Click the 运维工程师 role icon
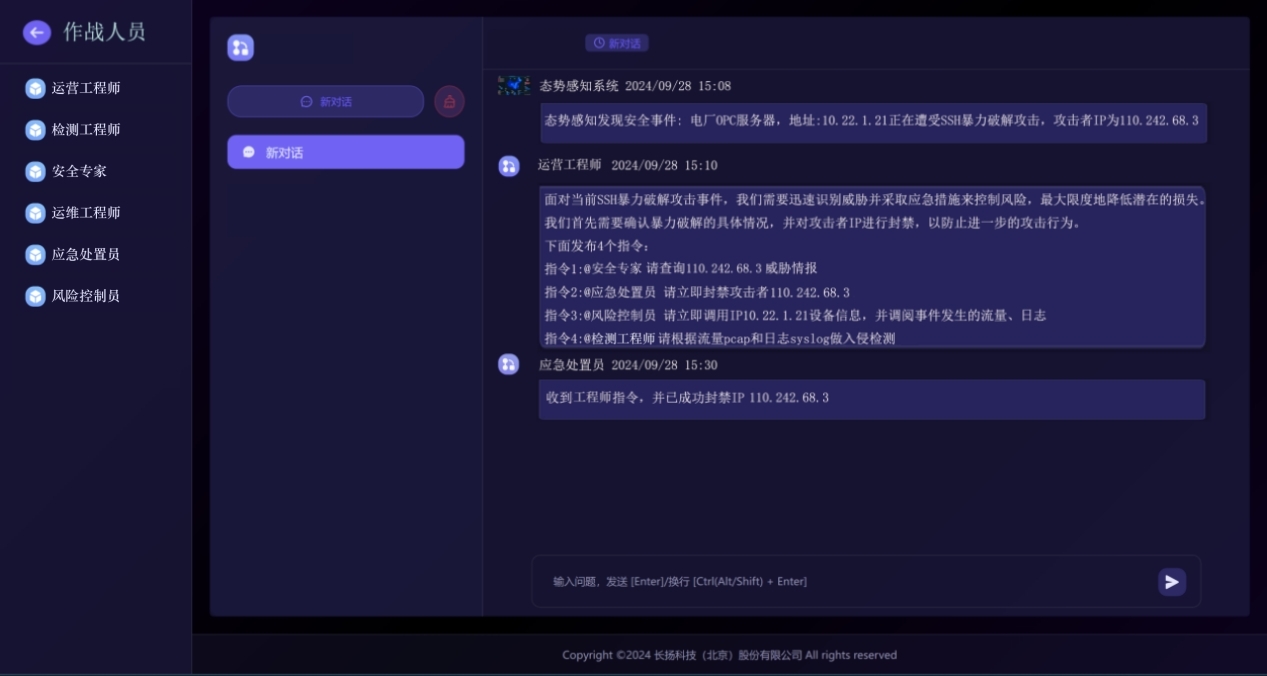 point(33,212)
